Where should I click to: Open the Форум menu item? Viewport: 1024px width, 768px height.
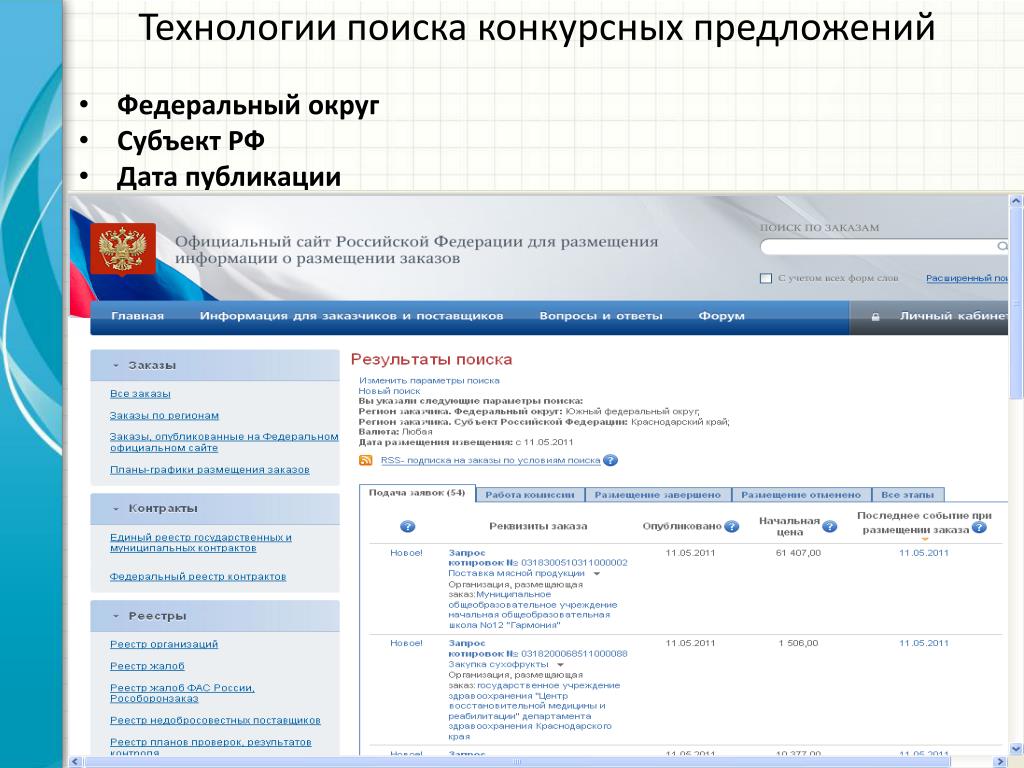click(x=721, y=316)
